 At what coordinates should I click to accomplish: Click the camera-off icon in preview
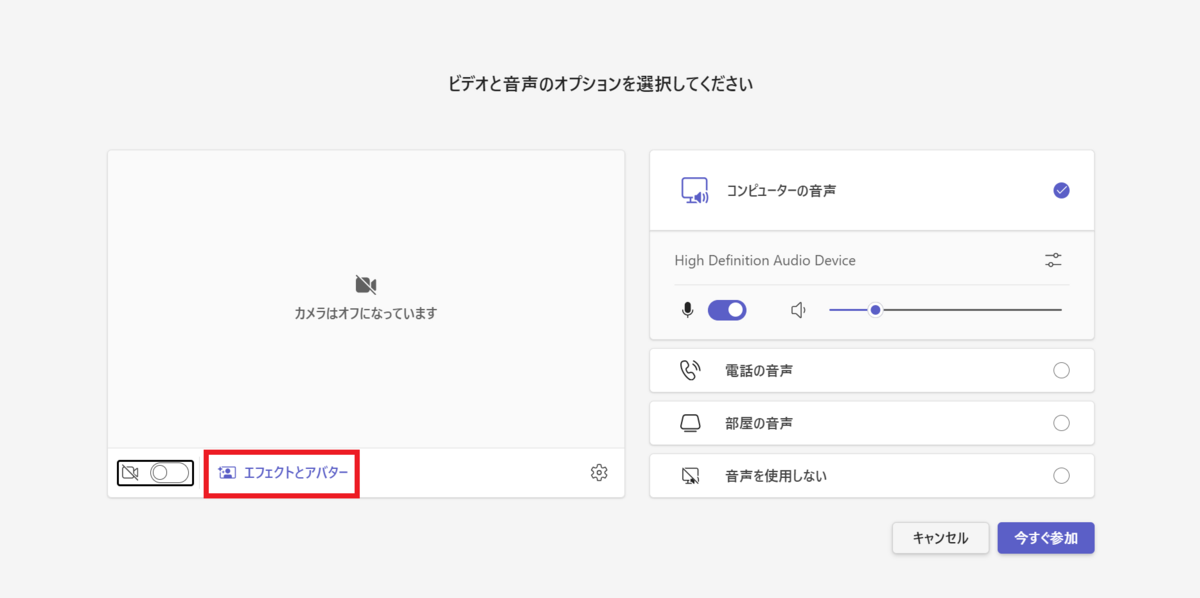366,285
